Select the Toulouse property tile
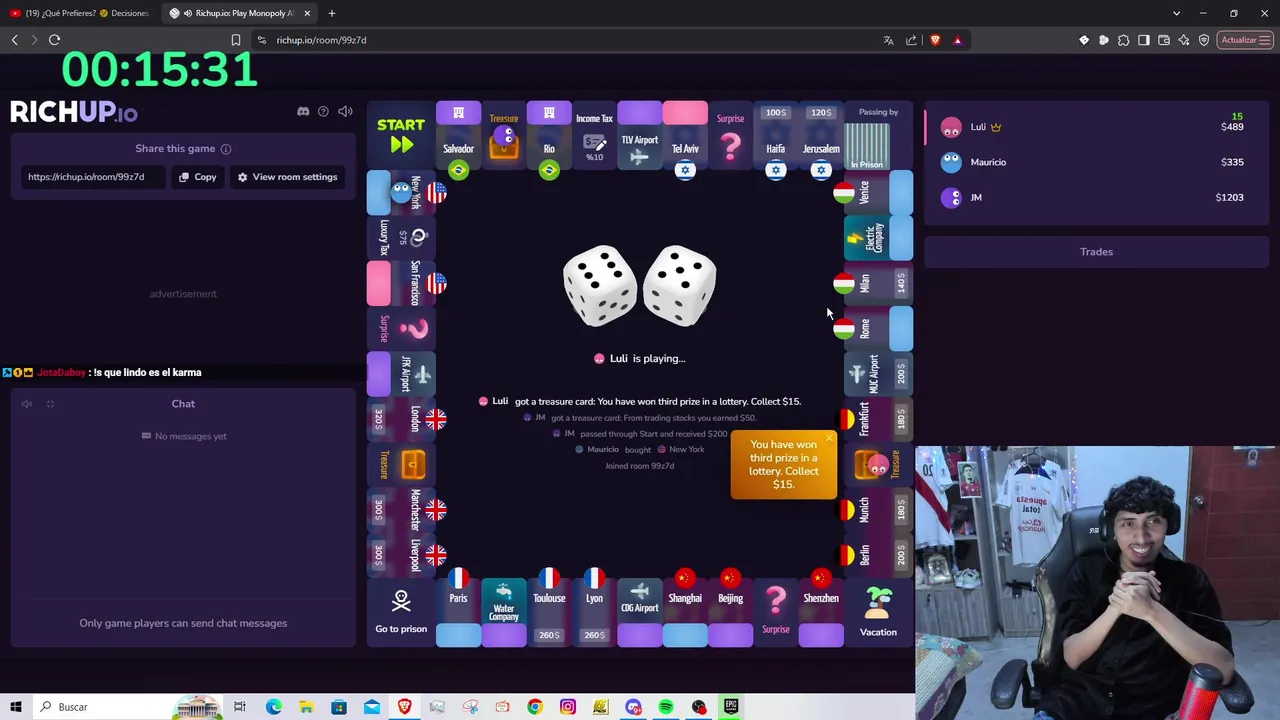The width and height of the screenshot is (1280, 720). [x=549, y=612]
